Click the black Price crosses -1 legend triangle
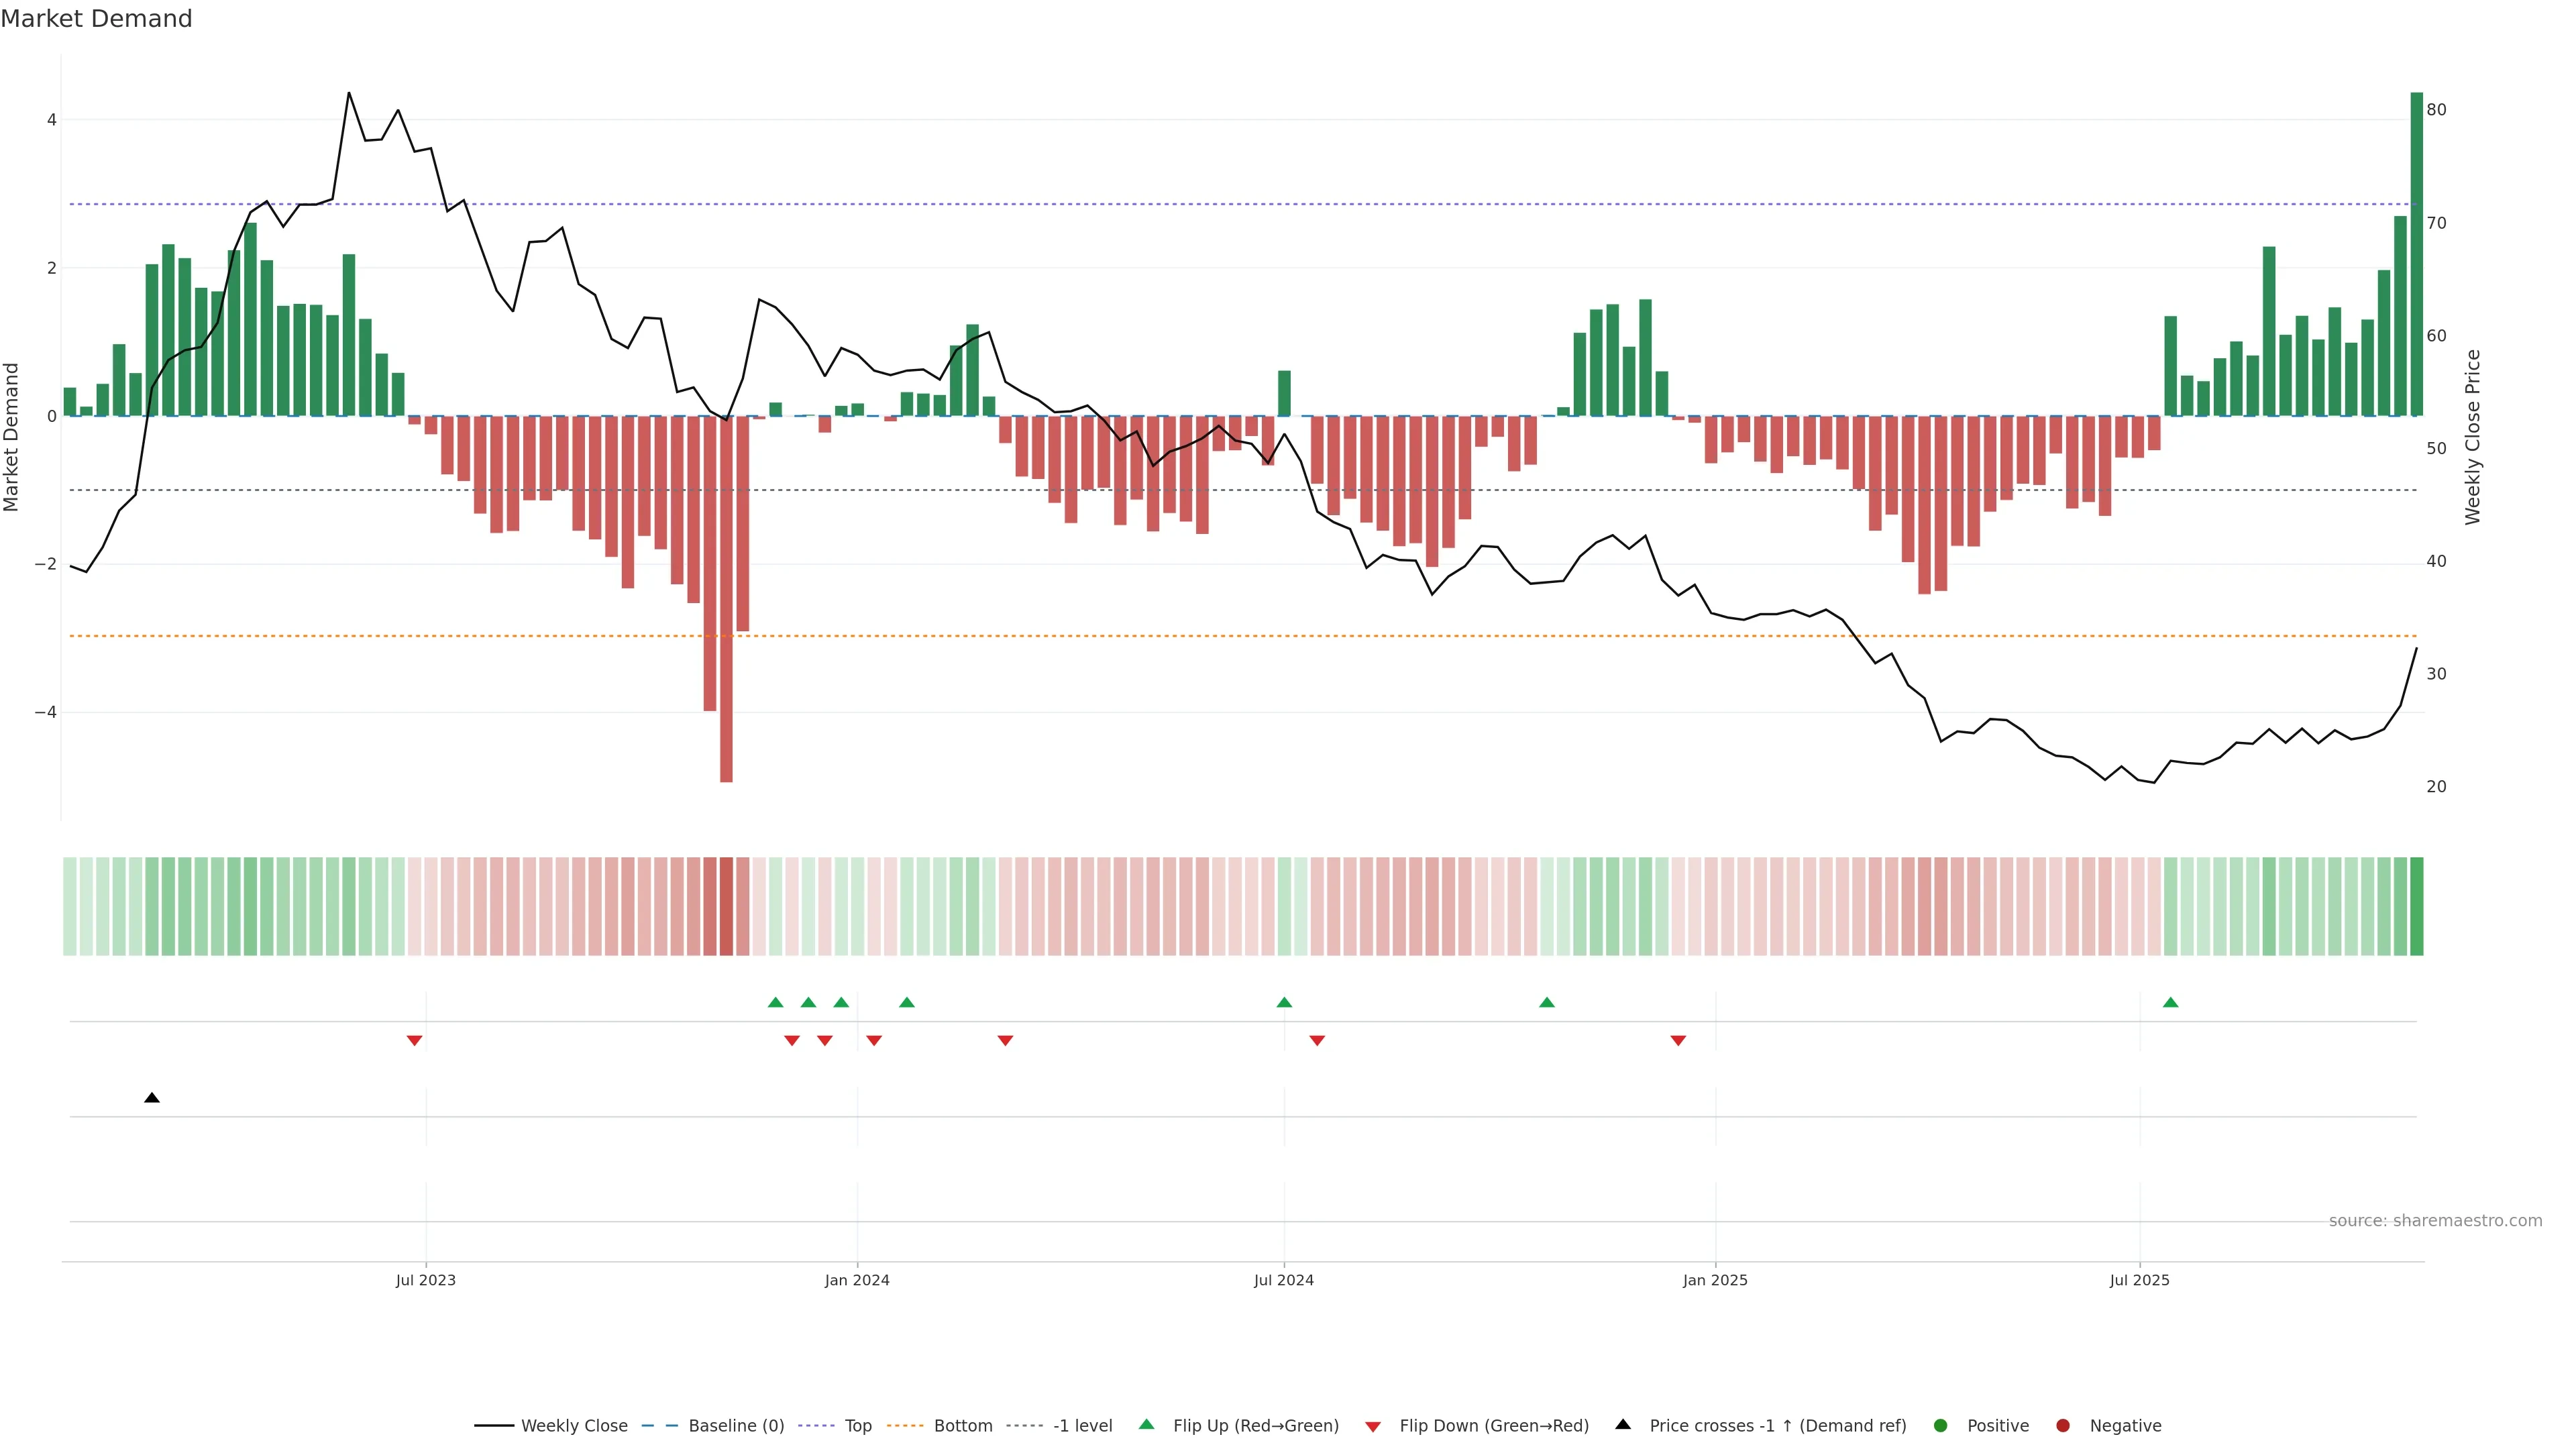The image size is (2576, 1449). pyautogui.click(x=1623, y=1425)
